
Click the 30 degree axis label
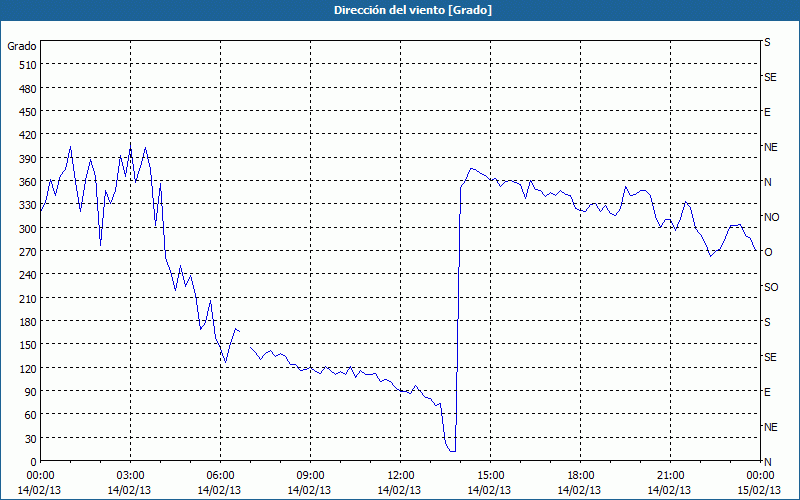[x=31, y=439]
